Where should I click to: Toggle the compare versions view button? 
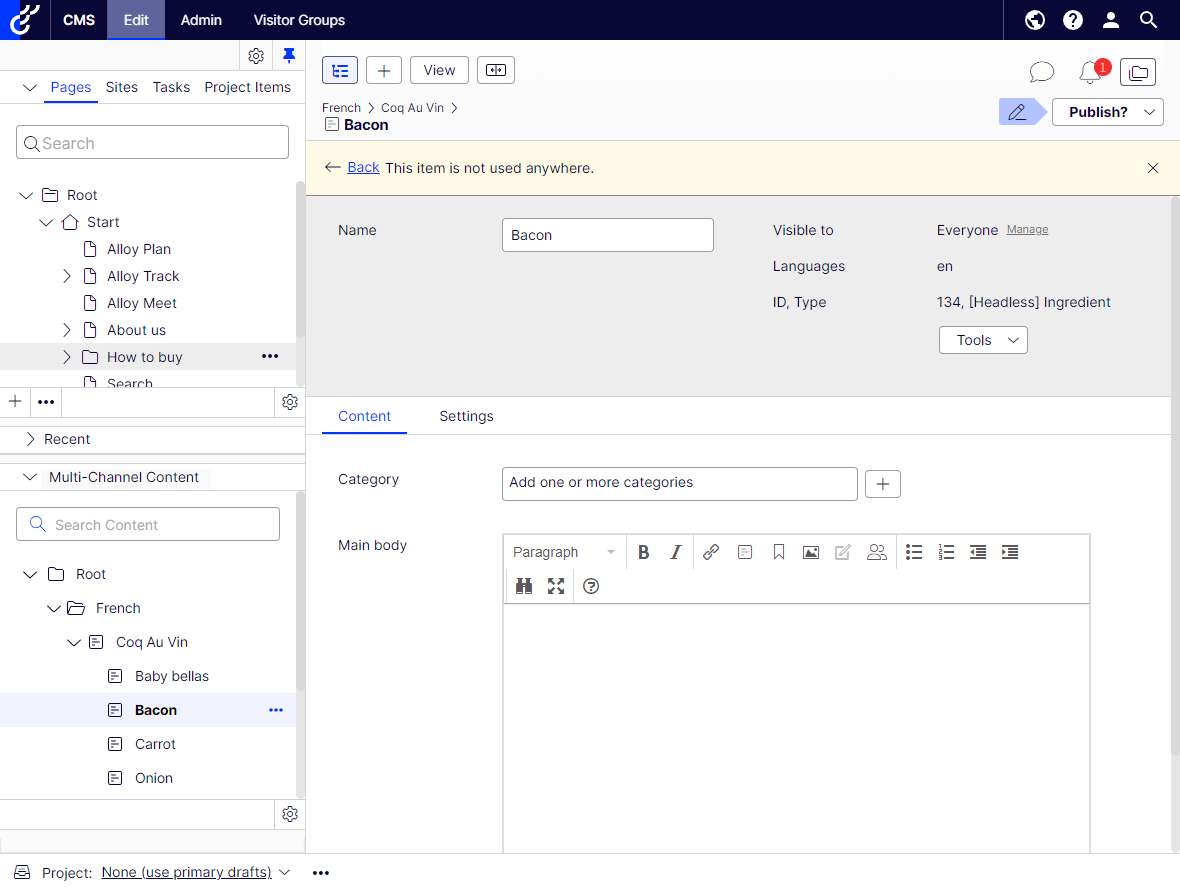coord(496,70)
